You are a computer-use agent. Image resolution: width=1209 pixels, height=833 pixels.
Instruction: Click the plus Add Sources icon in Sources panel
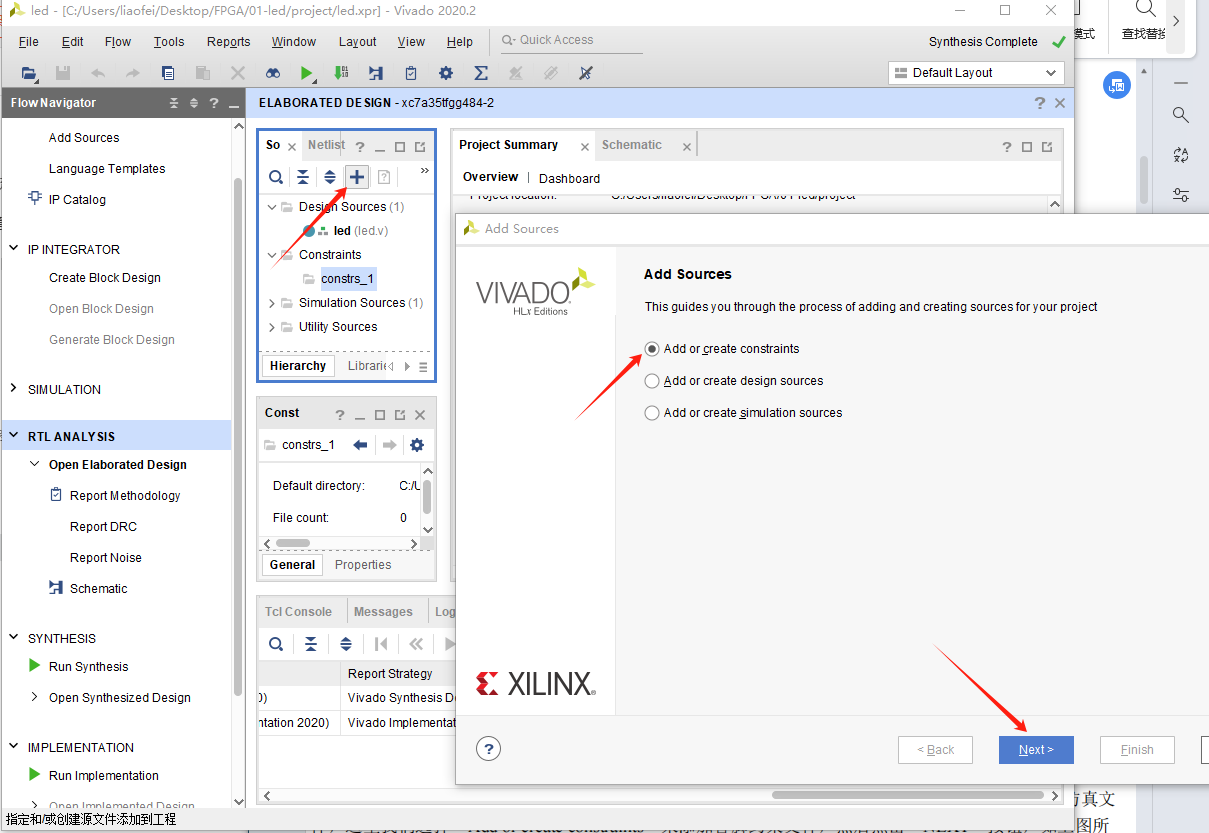(x=357, y=177)
